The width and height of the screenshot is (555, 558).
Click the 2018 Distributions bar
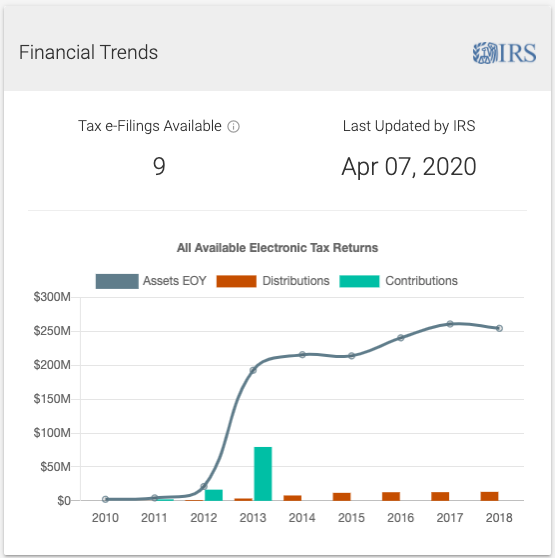pos(490,496)
